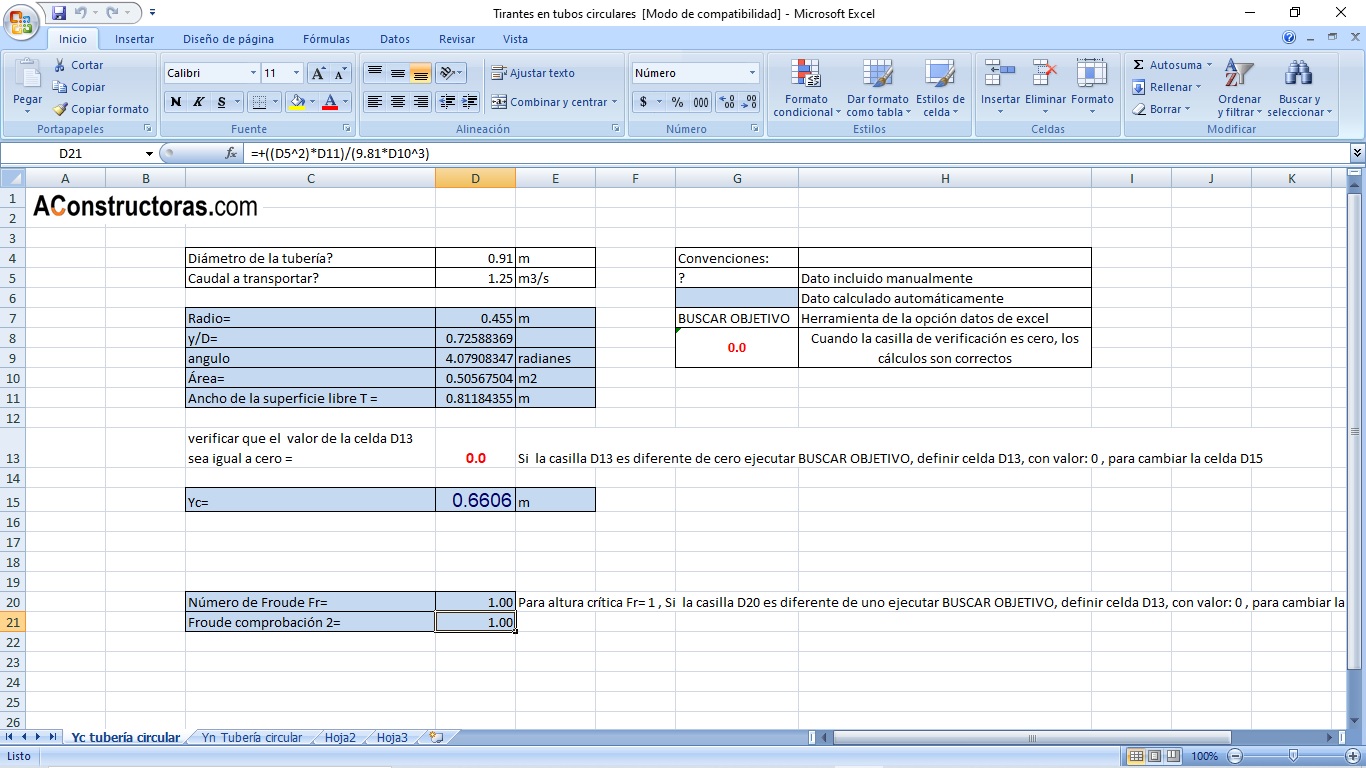Screen dimensions: 1366x768
Task: Decrease font size with the small A
Action: tap(340, 73)
